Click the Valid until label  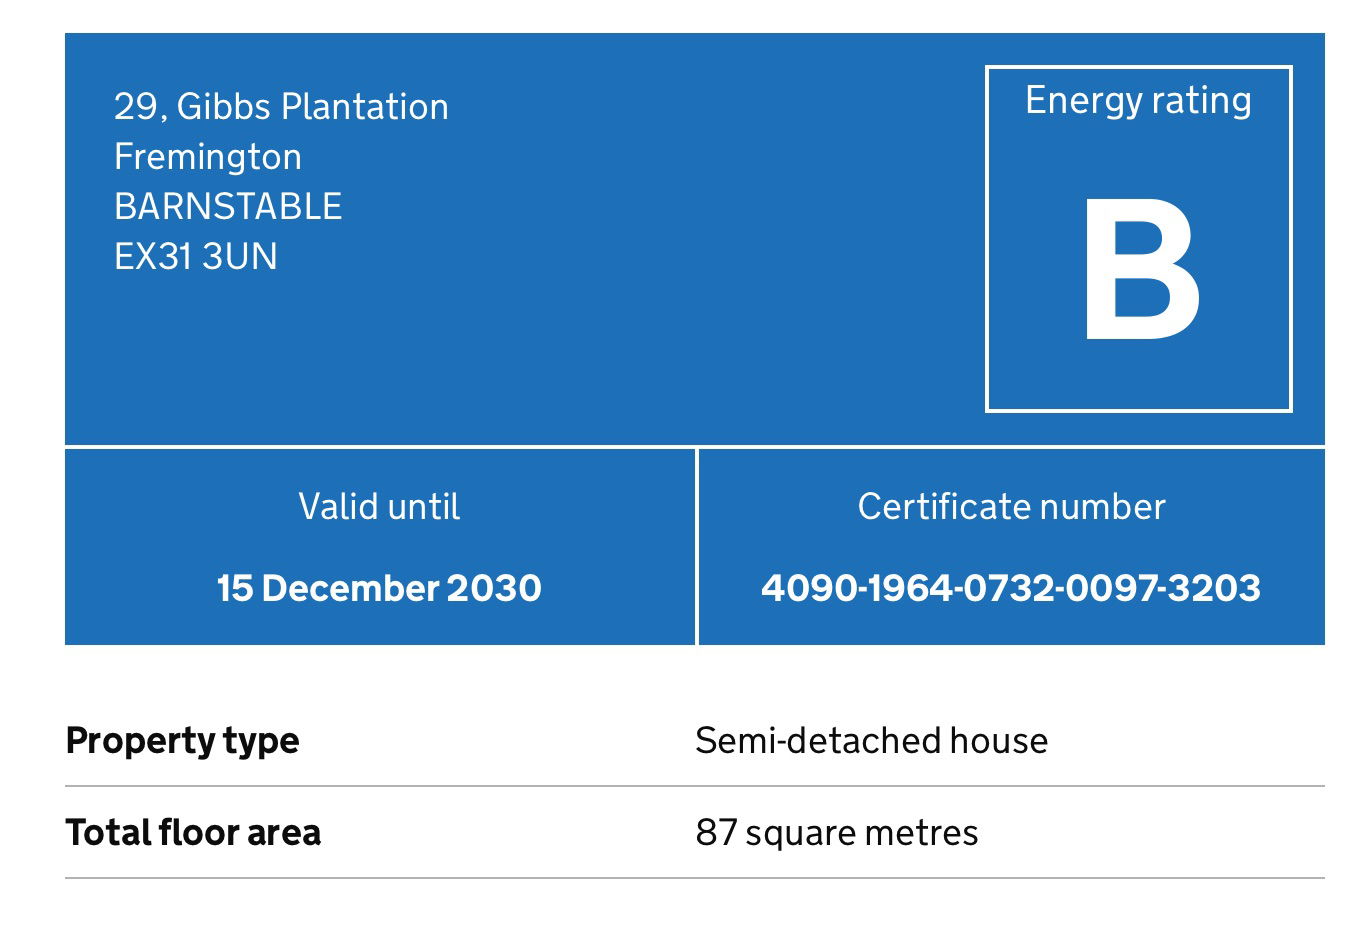[x=379, y=507]
